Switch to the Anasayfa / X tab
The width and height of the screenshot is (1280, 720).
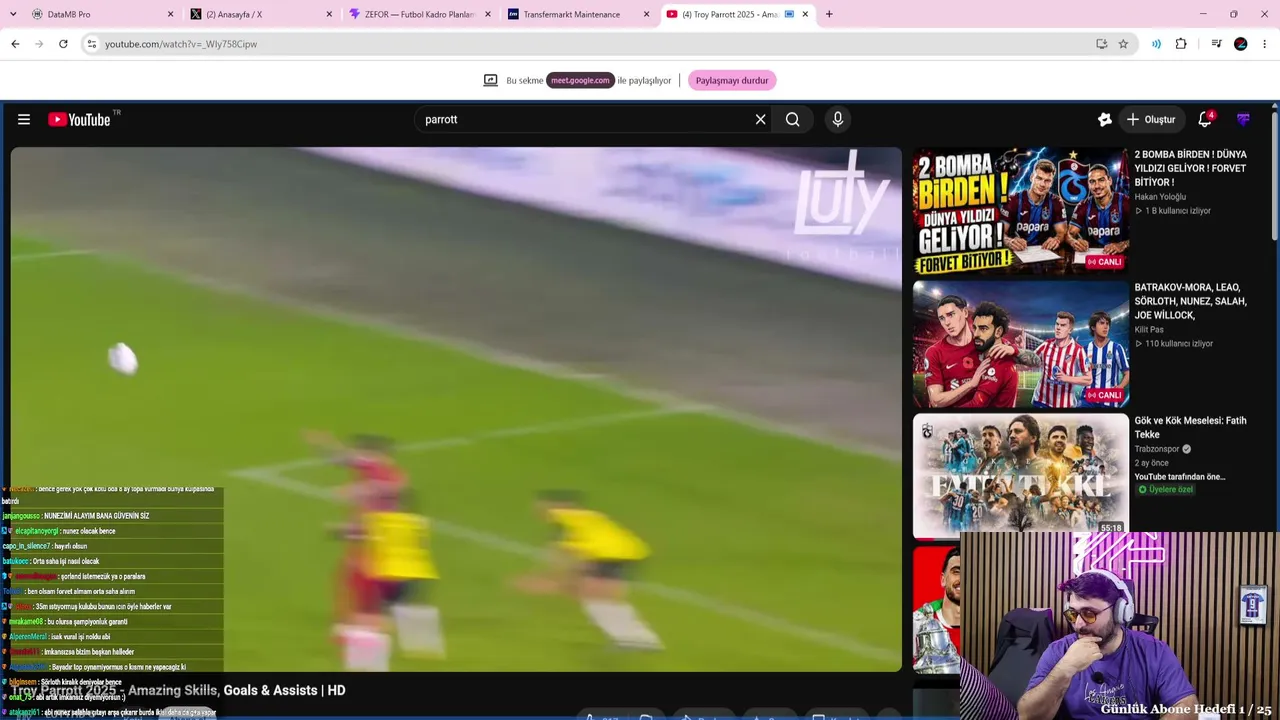tap(262, 14)
